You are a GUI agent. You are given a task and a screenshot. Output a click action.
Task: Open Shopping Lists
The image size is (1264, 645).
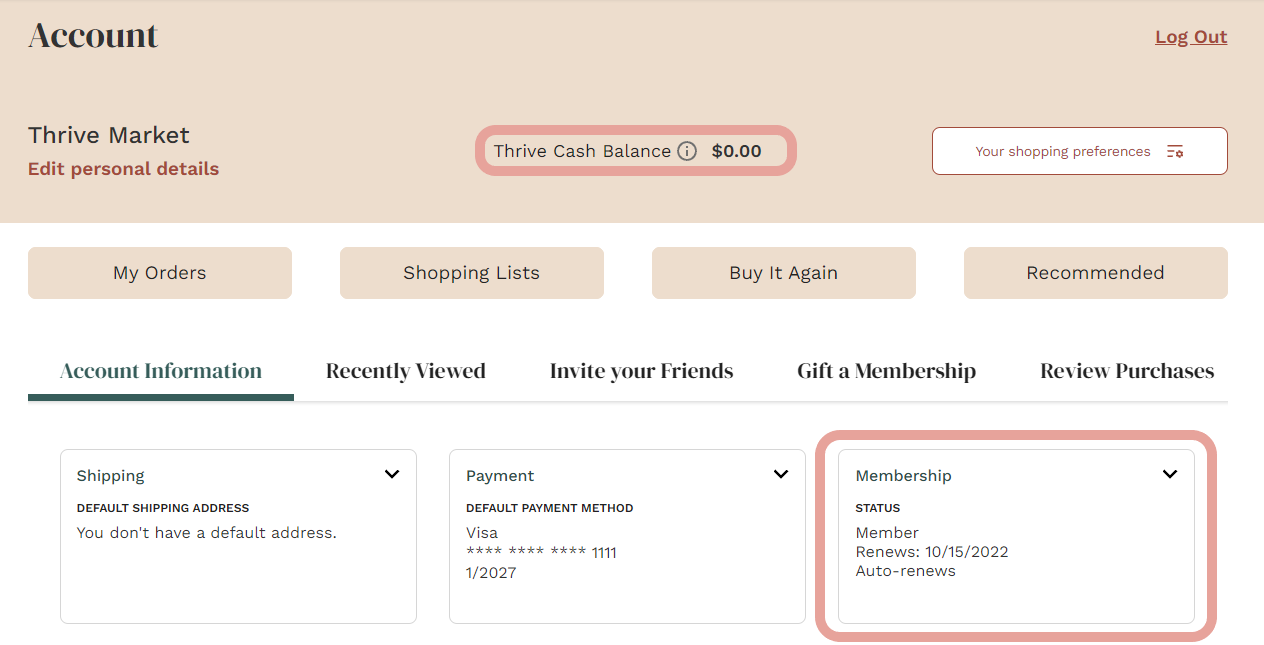[x=471, y=272]
